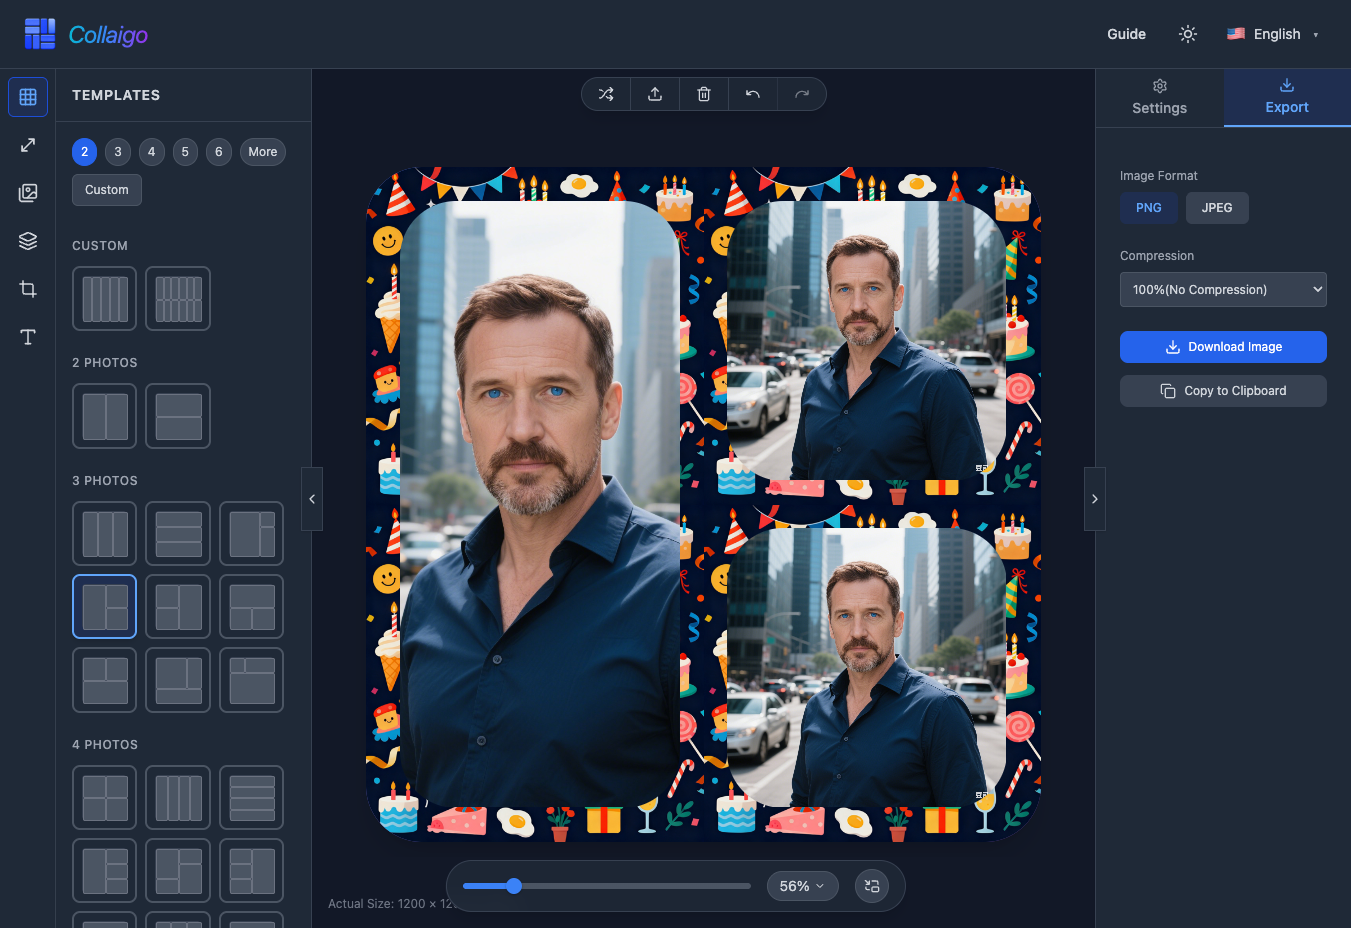The height and width of the screenshot is (928, 1351).
Task: Select the 2 photos count filter
Action: point(85,152)
